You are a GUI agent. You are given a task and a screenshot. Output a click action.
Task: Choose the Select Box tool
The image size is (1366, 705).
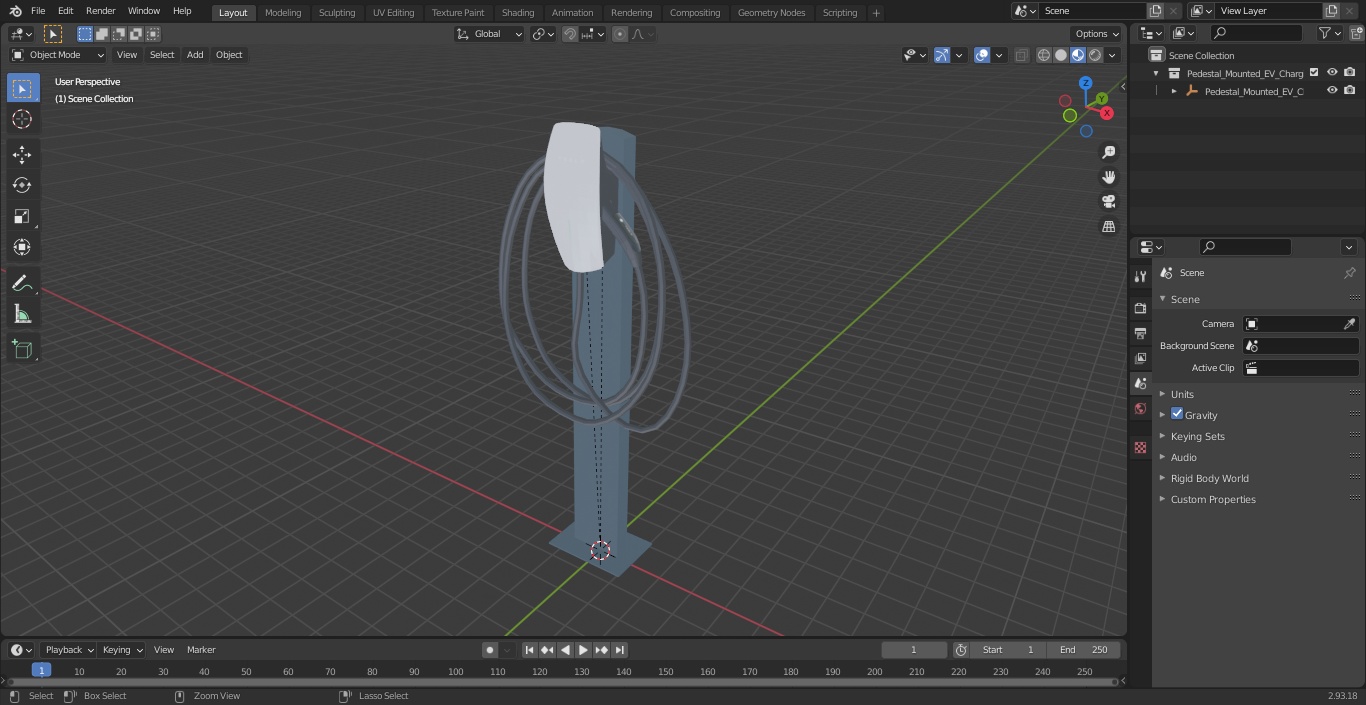pos(22,88)
